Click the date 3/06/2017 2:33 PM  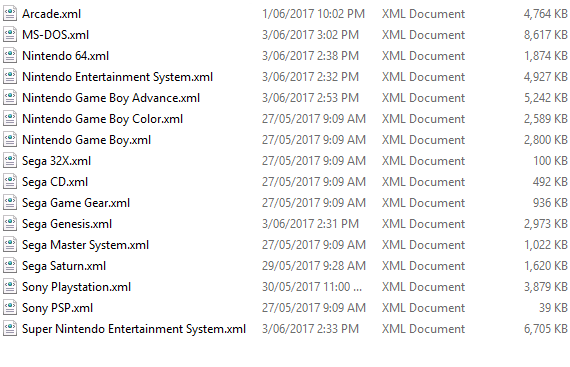(x=310, y=329)
